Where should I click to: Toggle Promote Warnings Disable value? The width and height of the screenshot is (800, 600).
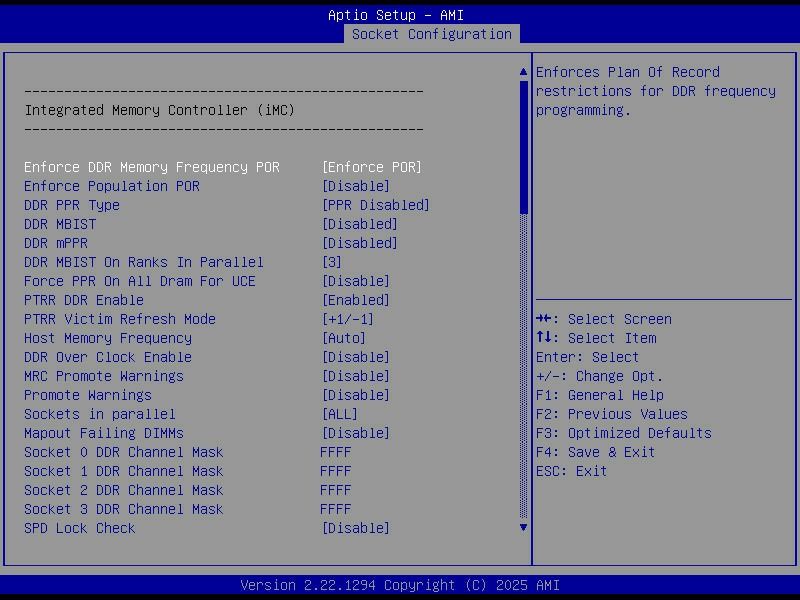(x=356, y=395)
